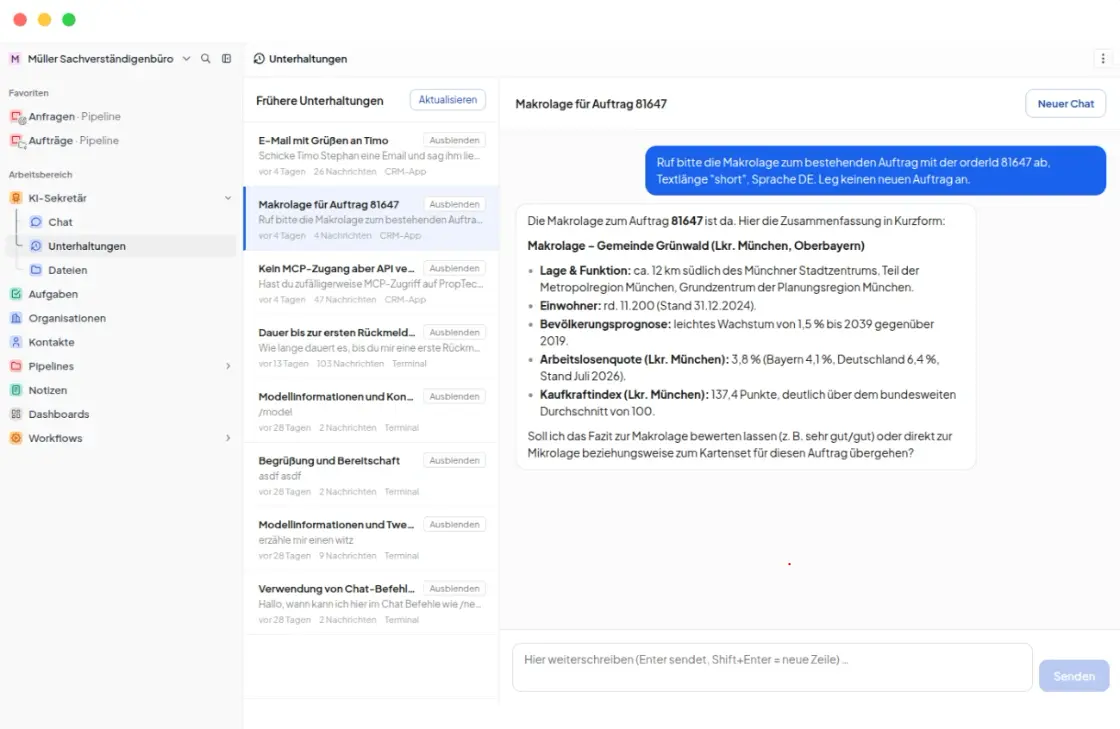1120x729 pixels.
Task: Hide the 'Modellinformationen und Twe...' conversation
Action: [454, 524]
